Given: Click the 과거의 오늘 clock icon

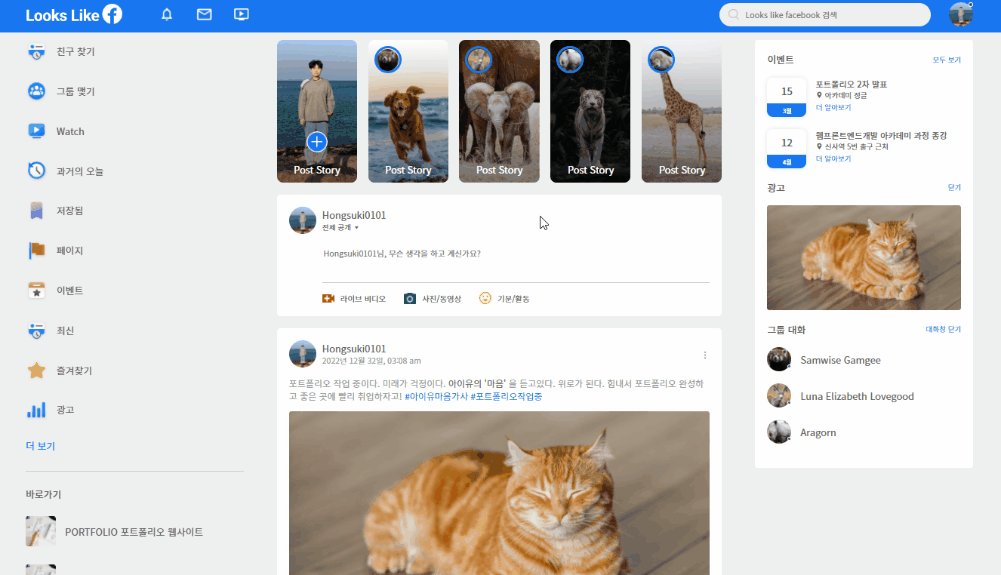Looking at the screenshot, I should (x=36, y=170).
